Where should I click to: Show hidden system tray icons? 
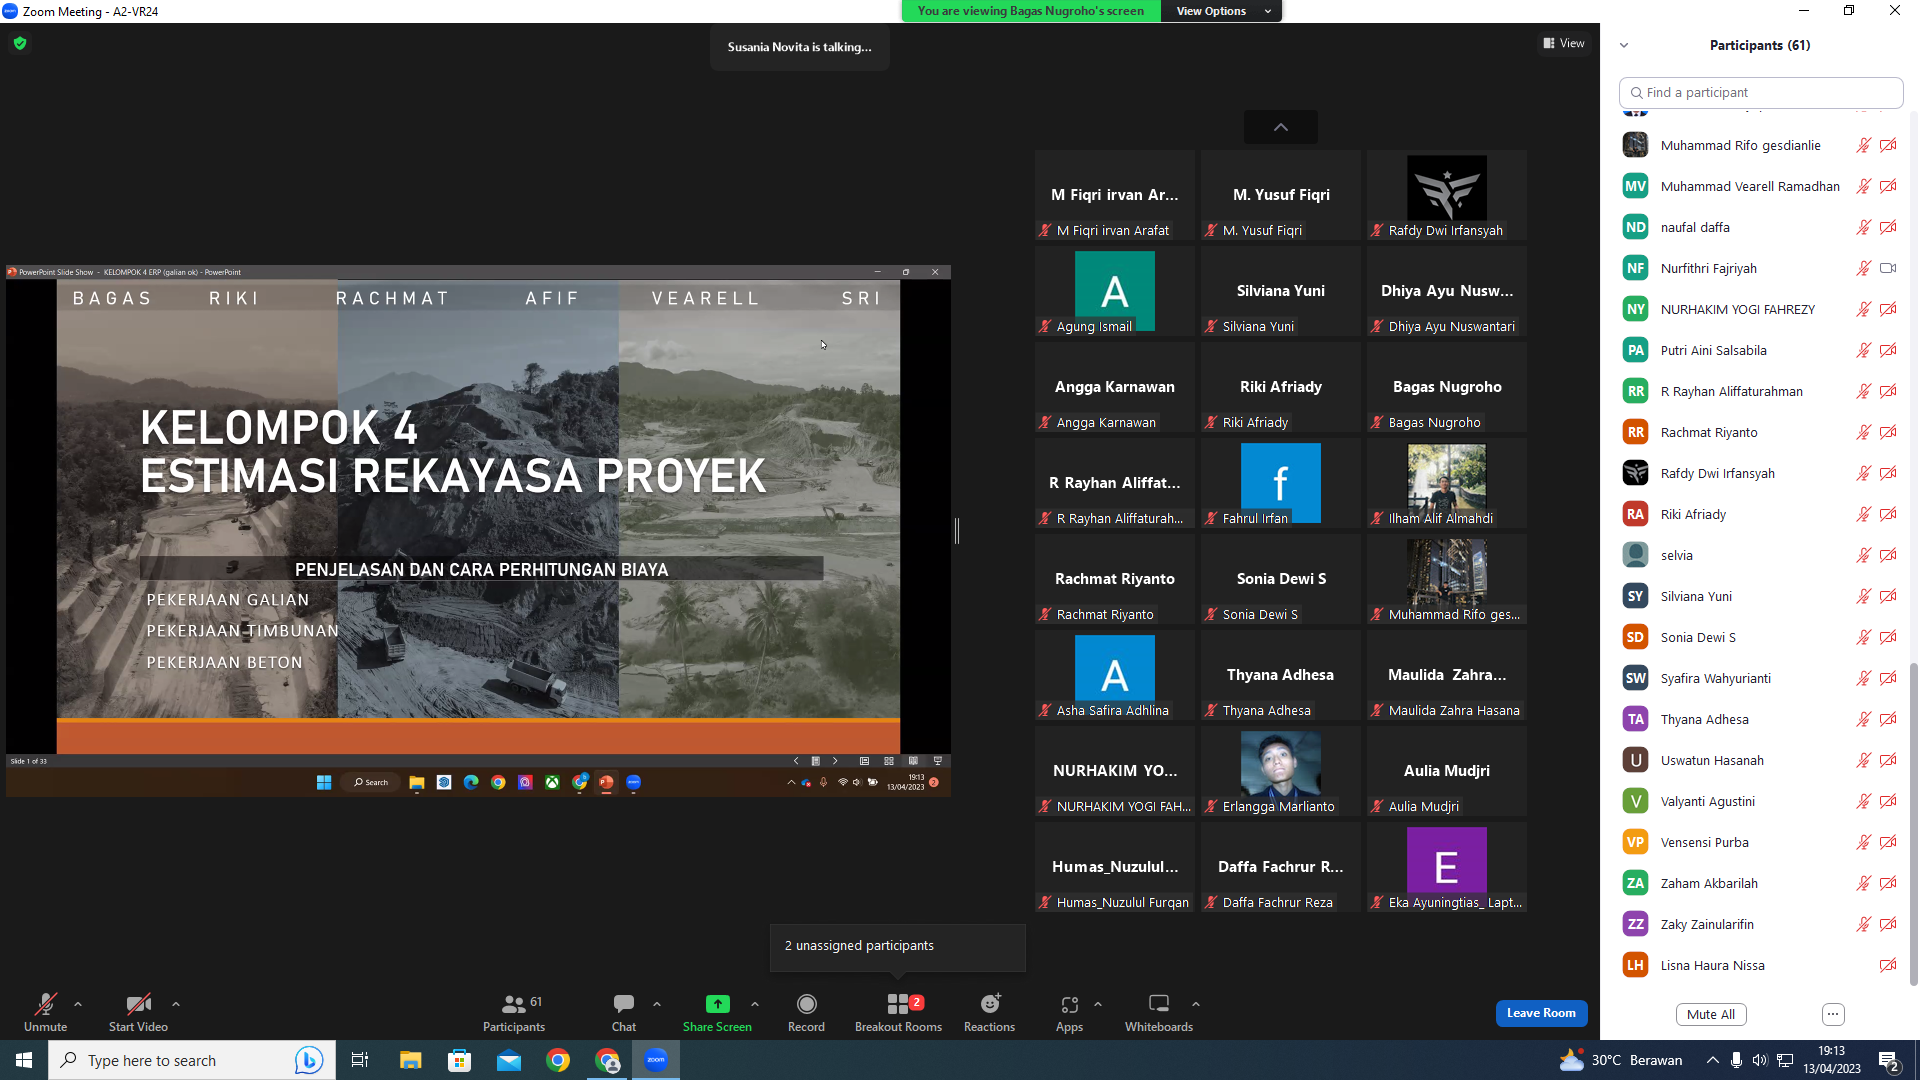[x=1713, y=1060]
